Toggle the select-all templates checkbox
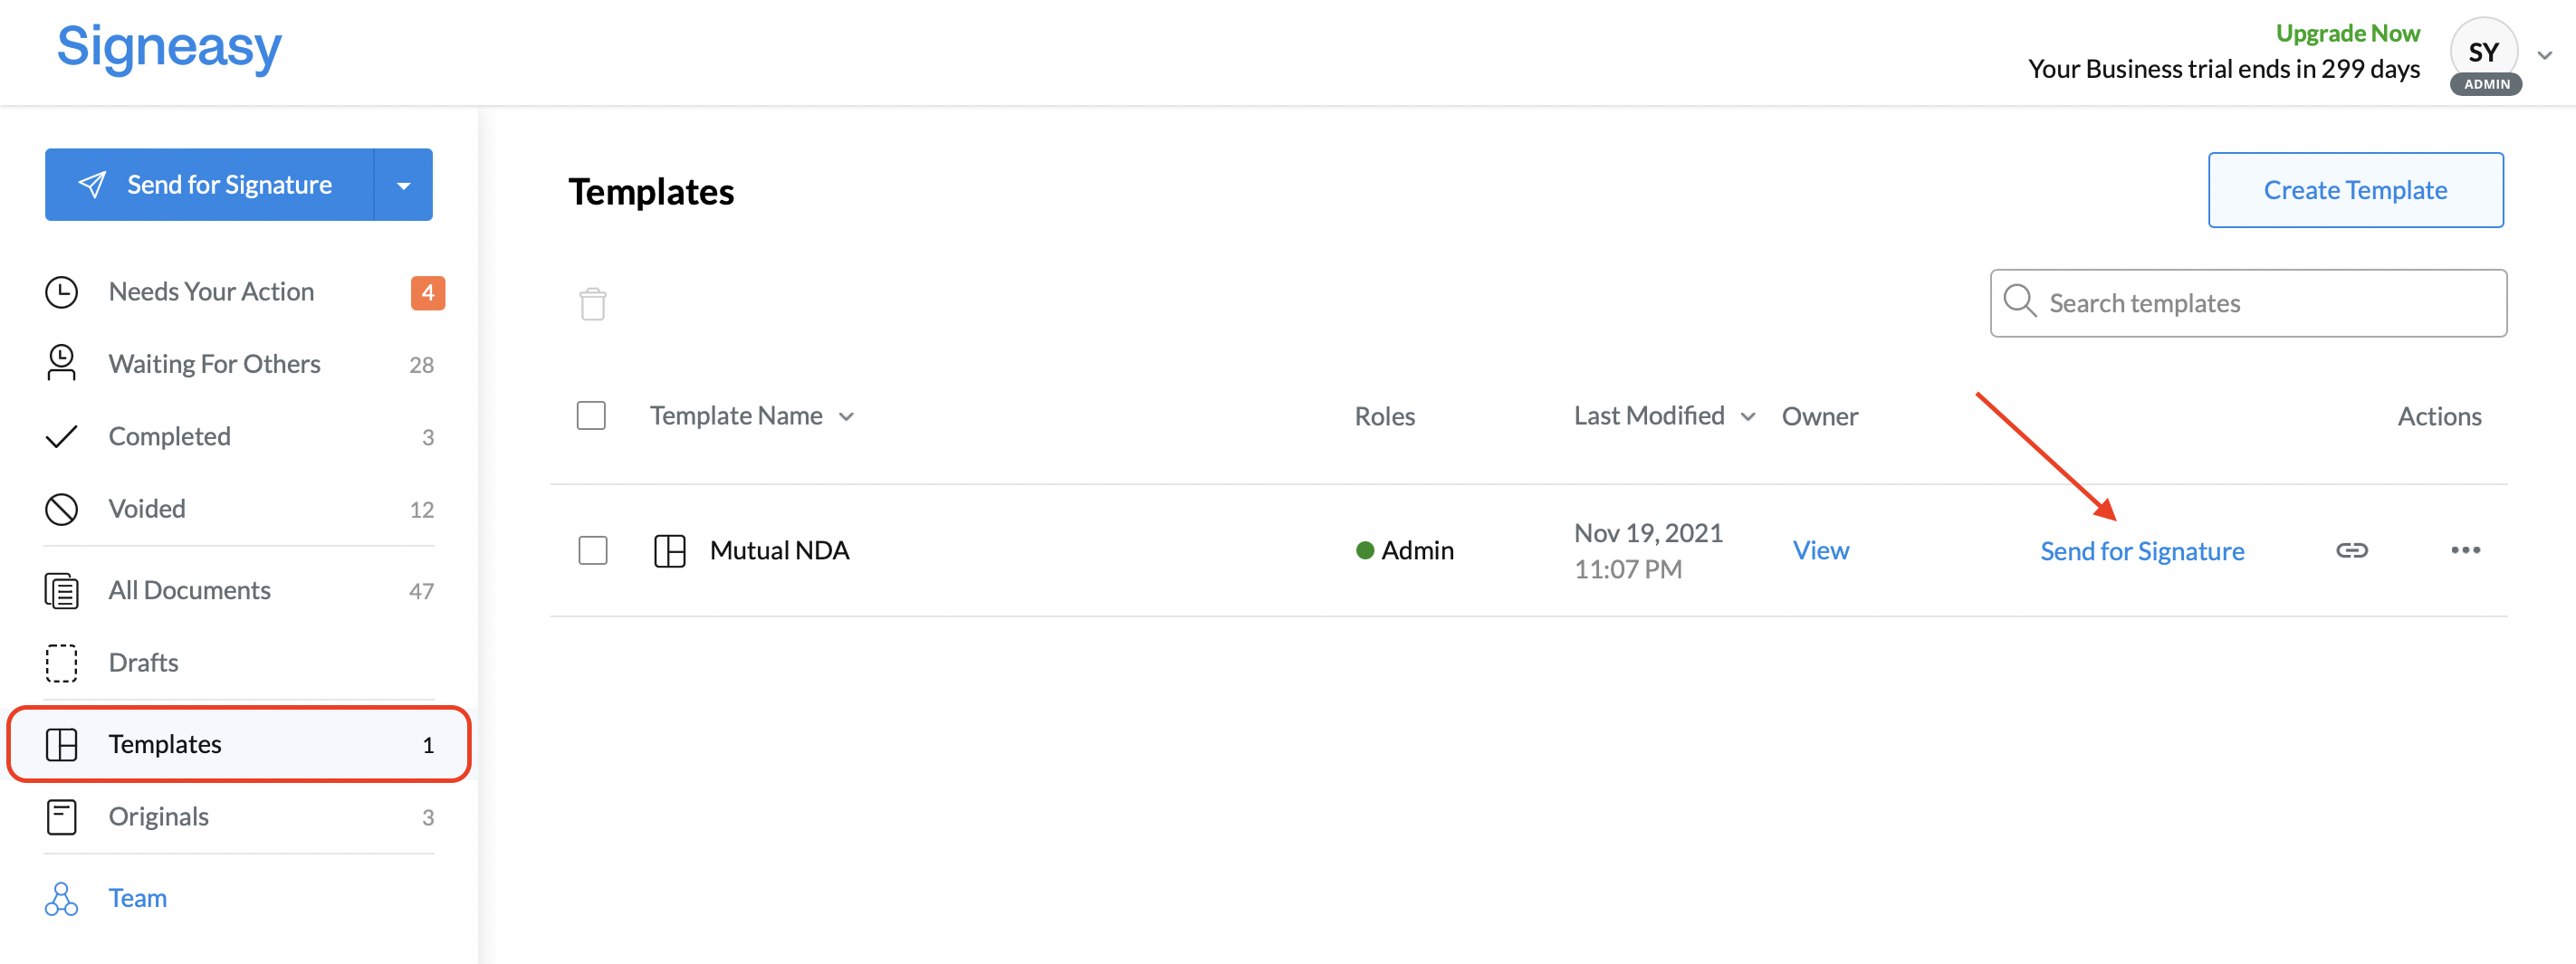 [x=591, y=415]
